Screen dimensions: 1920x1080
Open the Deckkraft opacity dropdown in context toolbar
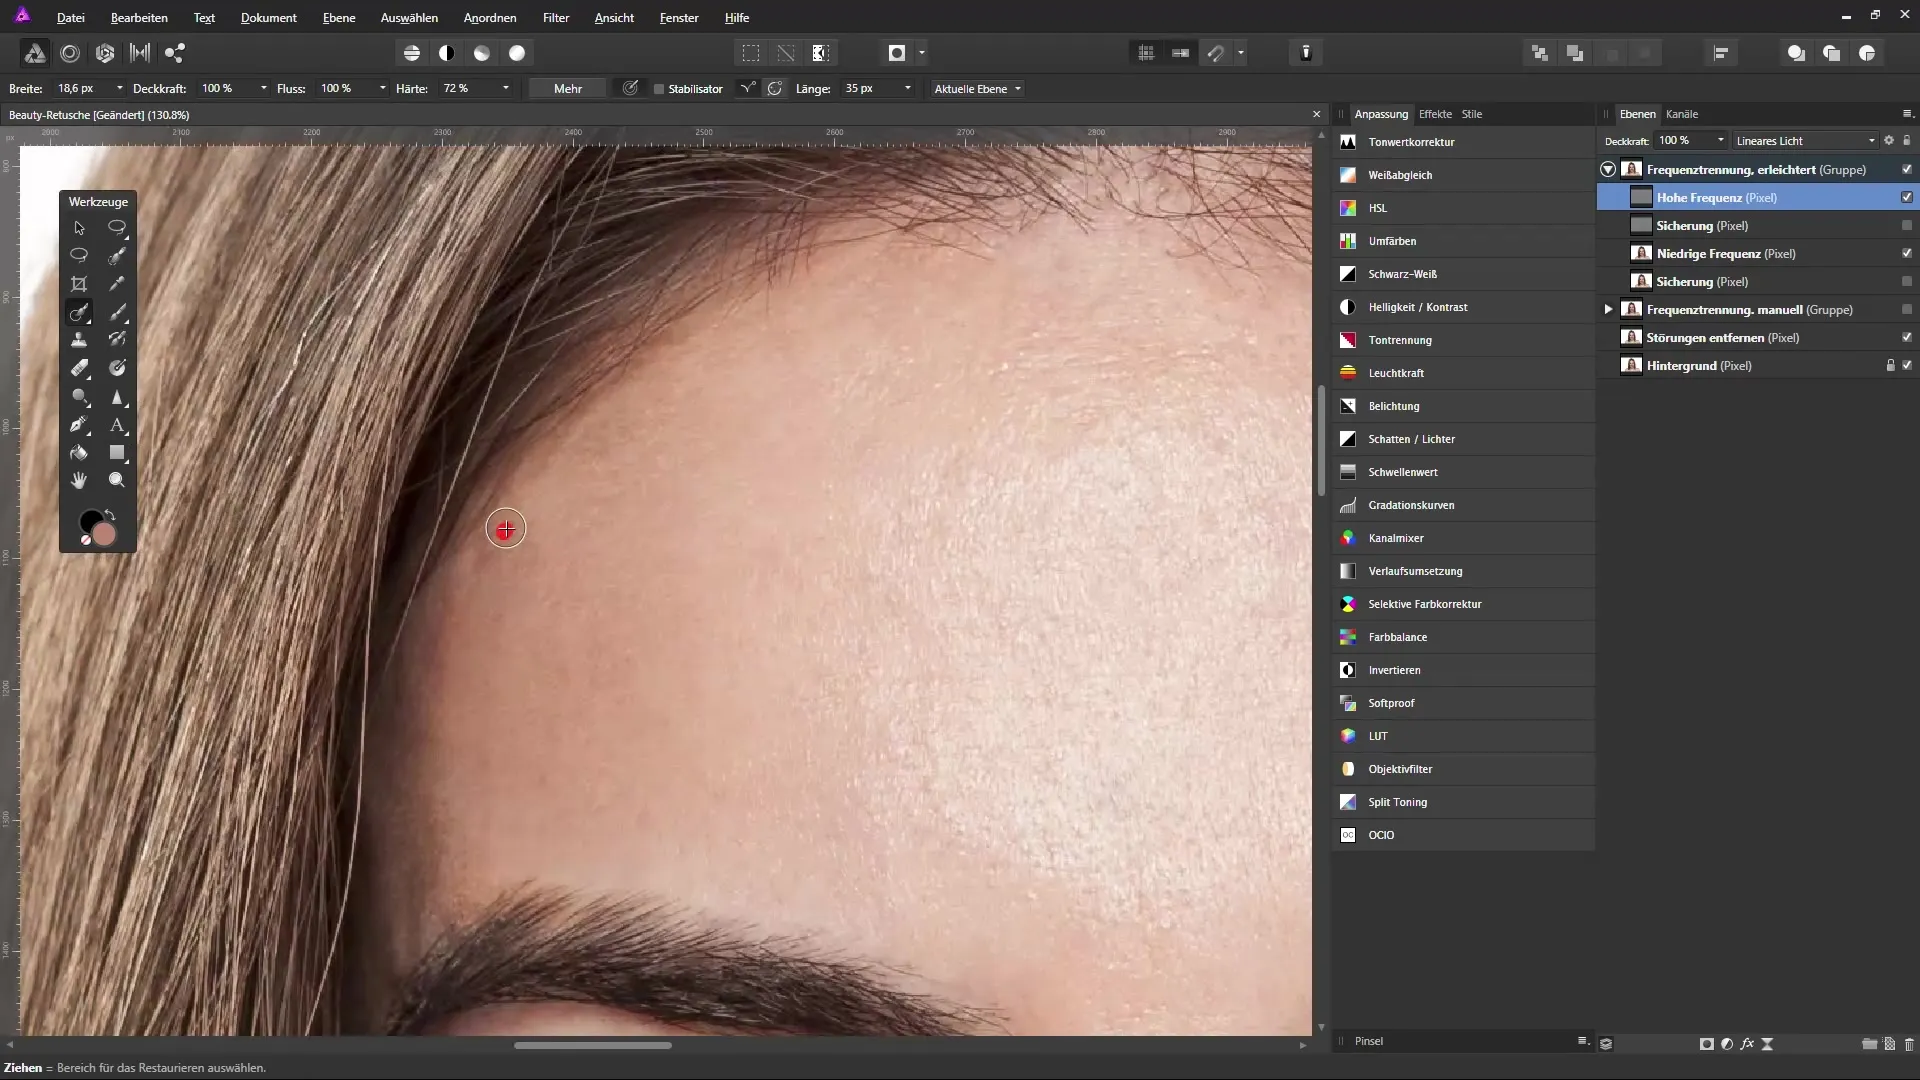tap(264, 89)
